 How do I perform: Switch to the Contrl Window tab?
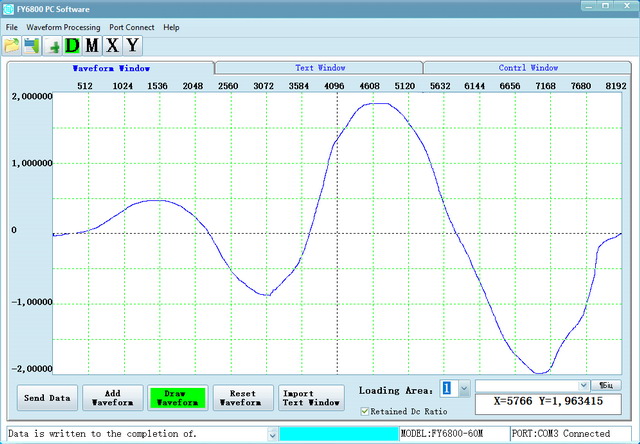(x=528, y=68)
